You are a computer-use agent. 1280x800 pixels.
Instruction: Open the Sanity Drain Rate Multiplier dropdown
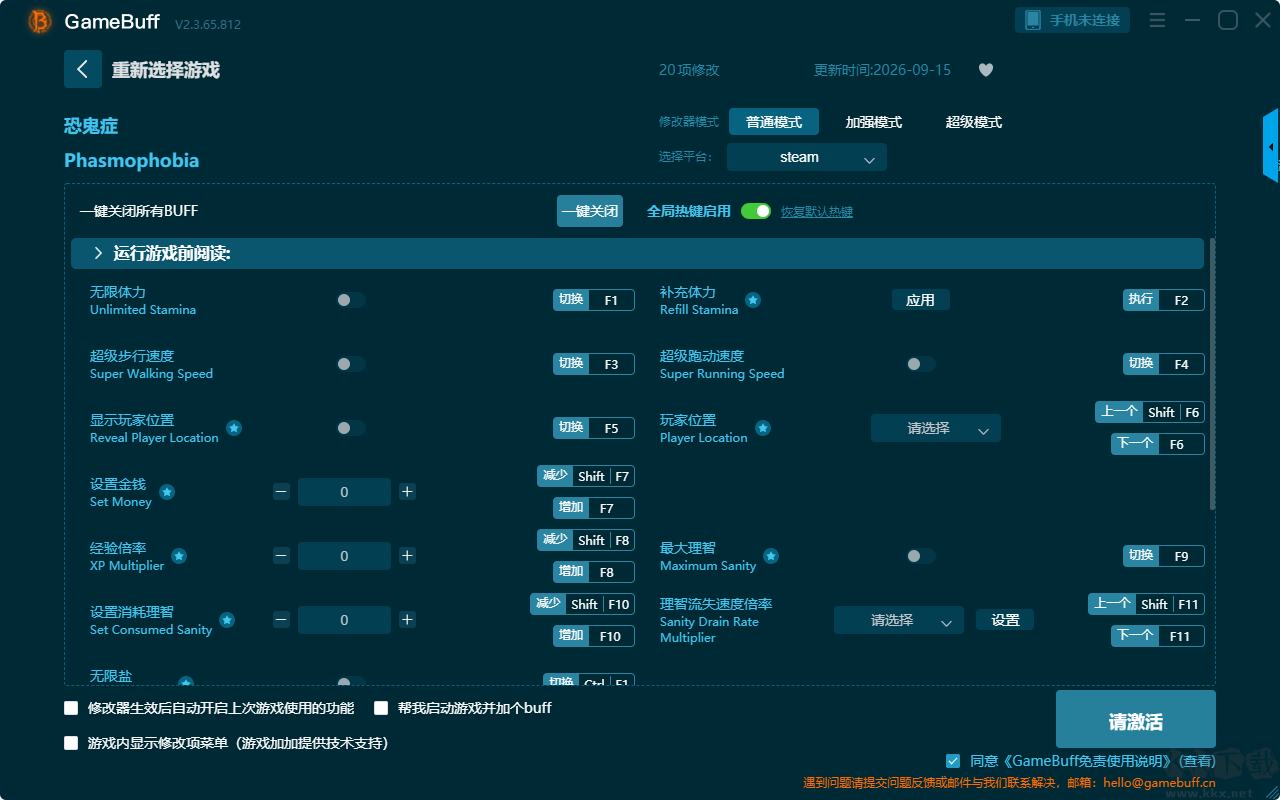(899, 620)
